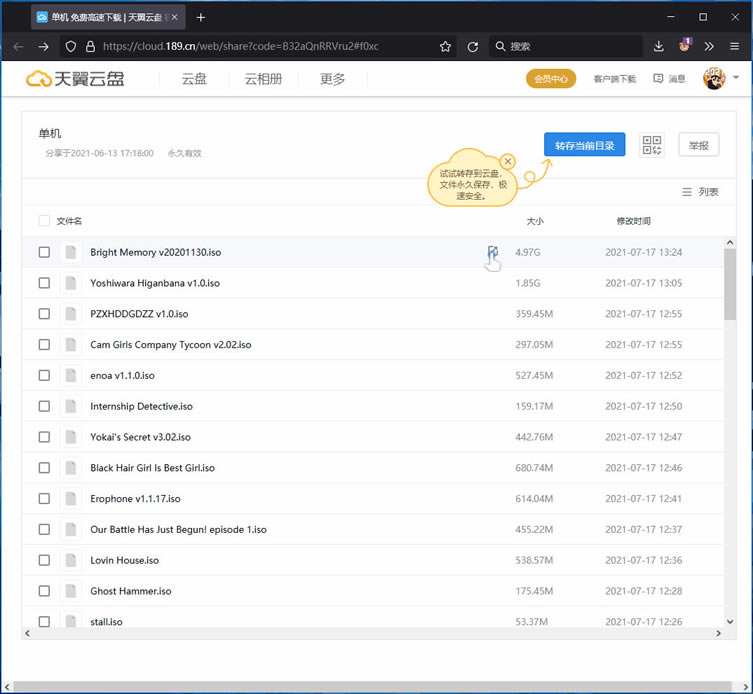This screenshot has height=694, width=753.
Task: Click the file icon of Lovin House.iso
Action: [x=71, y=560]
